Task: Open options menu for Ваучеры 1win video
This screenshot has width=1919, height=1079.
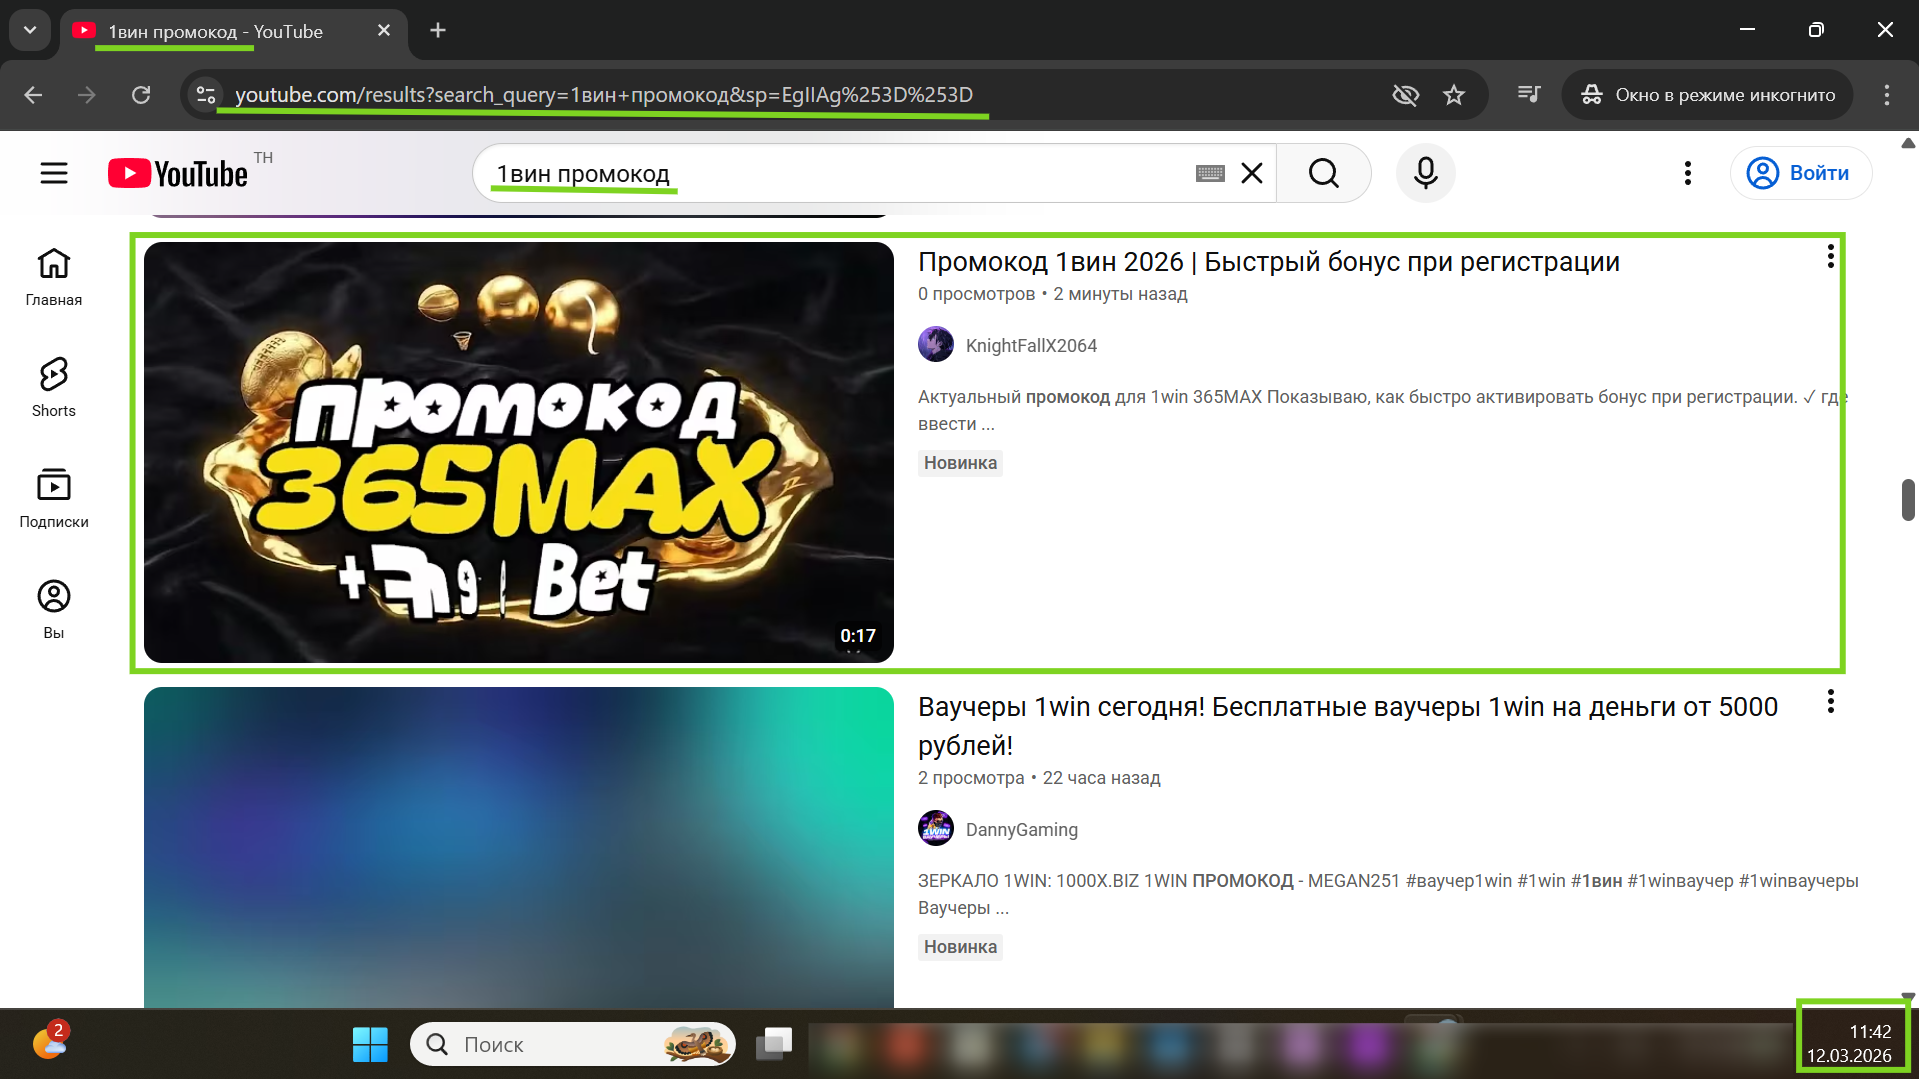Action: (1831, 702)
